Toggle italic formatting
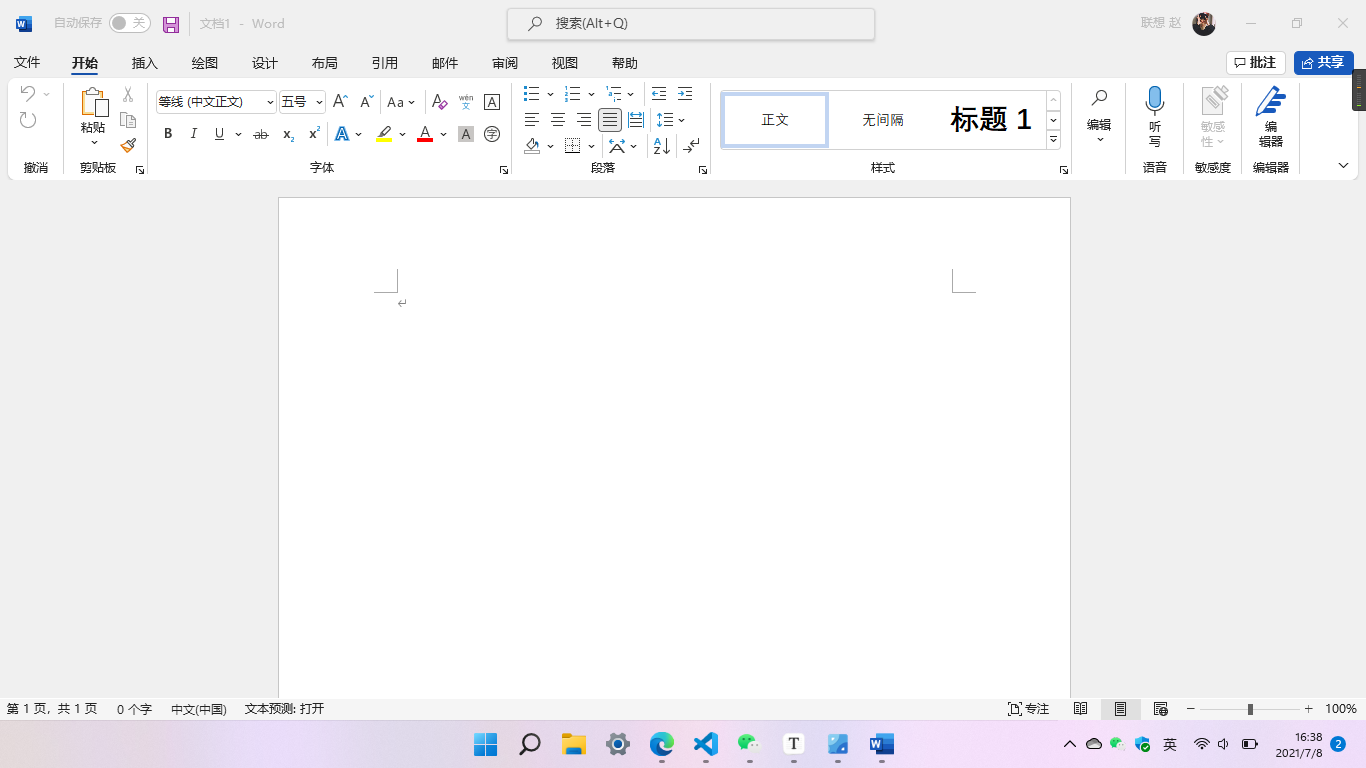The image size is (1366, 768). 194,134
